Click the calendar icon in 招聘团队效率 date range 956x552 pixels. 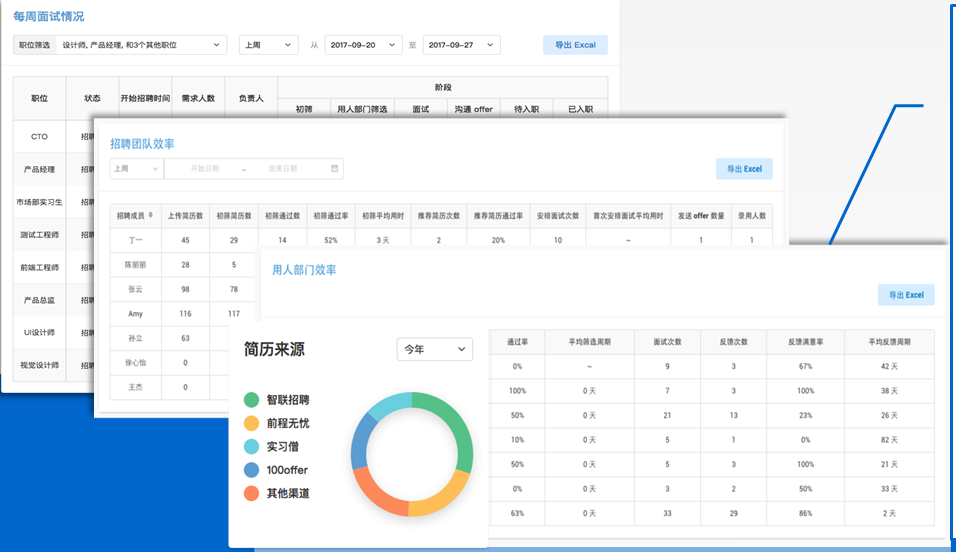(x=334, y=169)
